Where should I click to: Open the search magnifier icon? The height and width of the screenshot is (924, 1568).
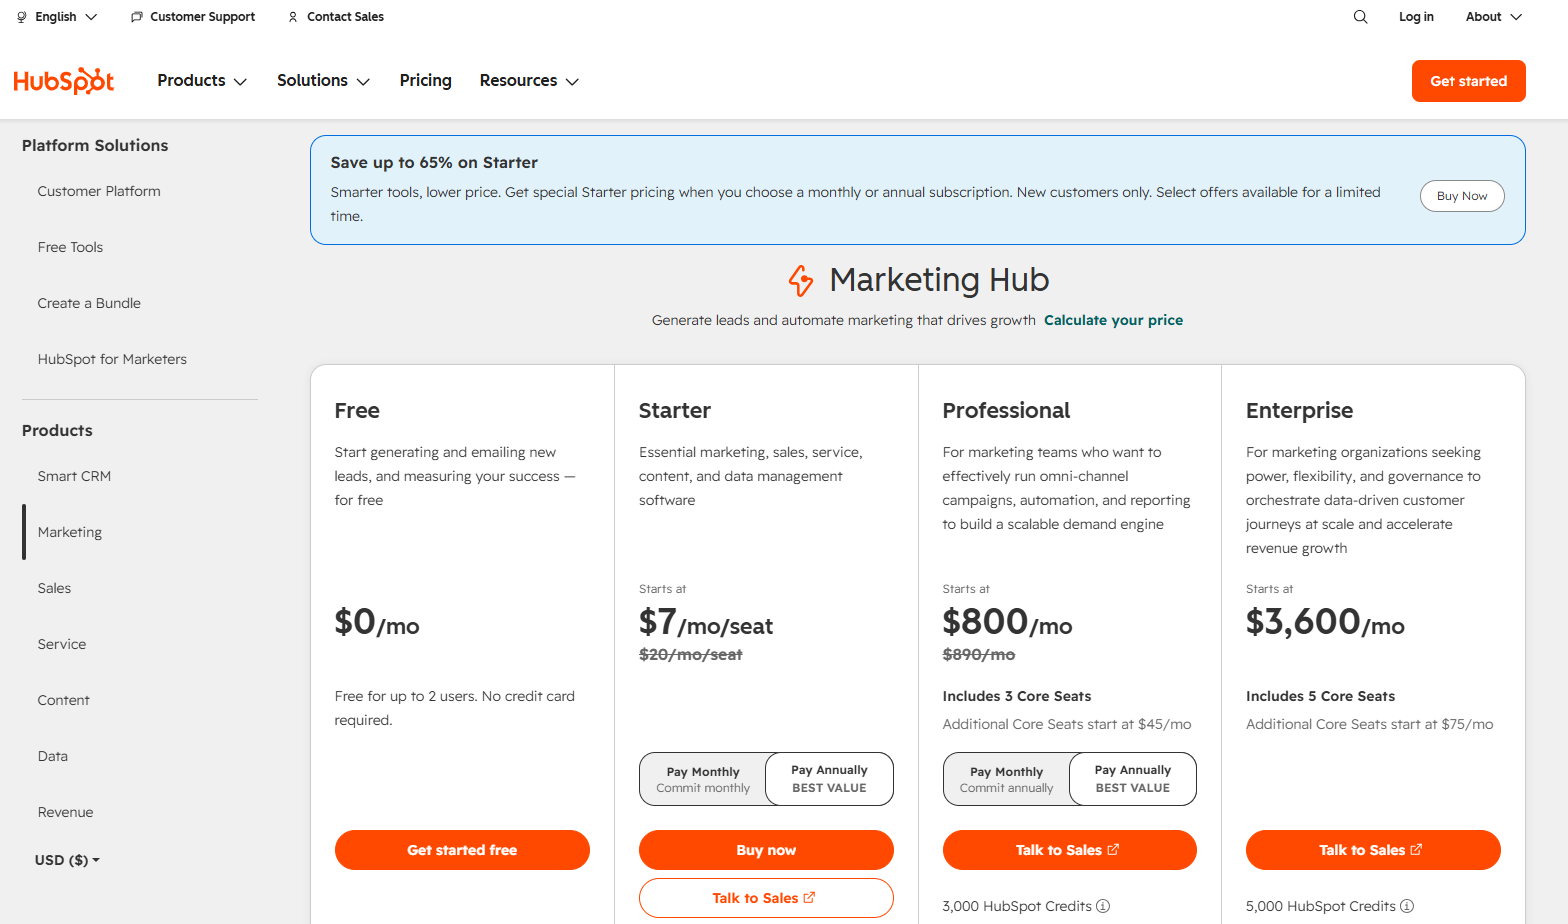(1360, 17)
